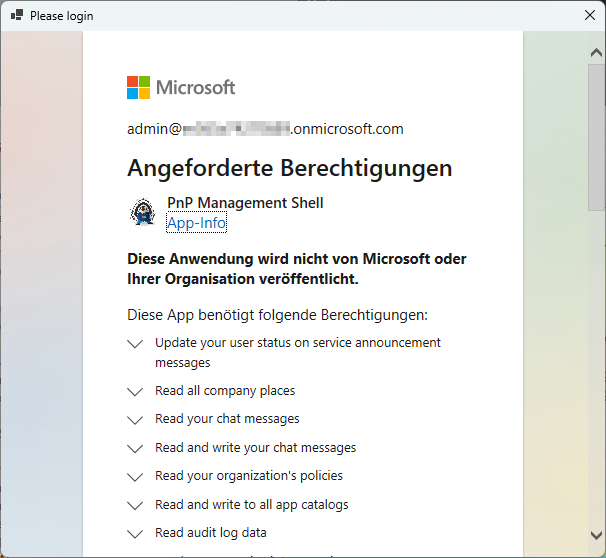
Task: Click the scrollbar down arrow
Action: 596,535
